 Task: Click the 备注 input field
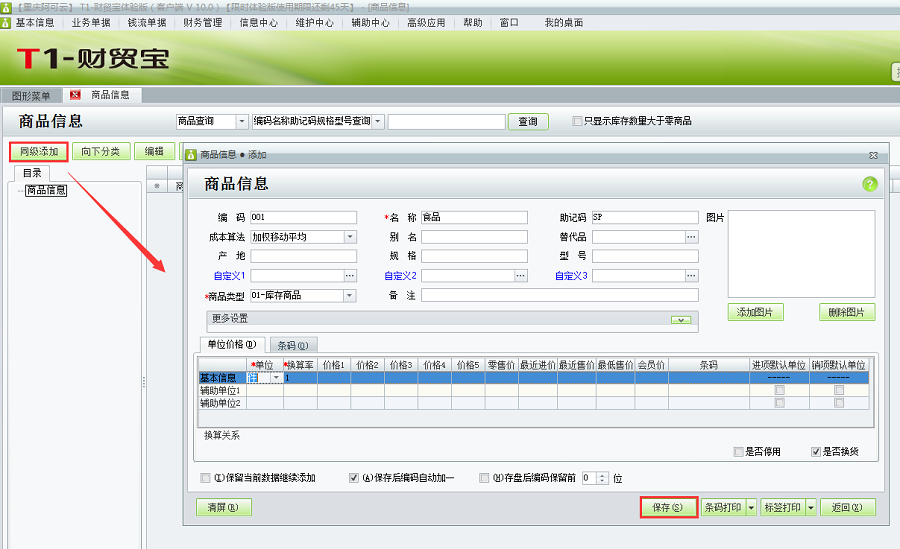click(560, 295)
